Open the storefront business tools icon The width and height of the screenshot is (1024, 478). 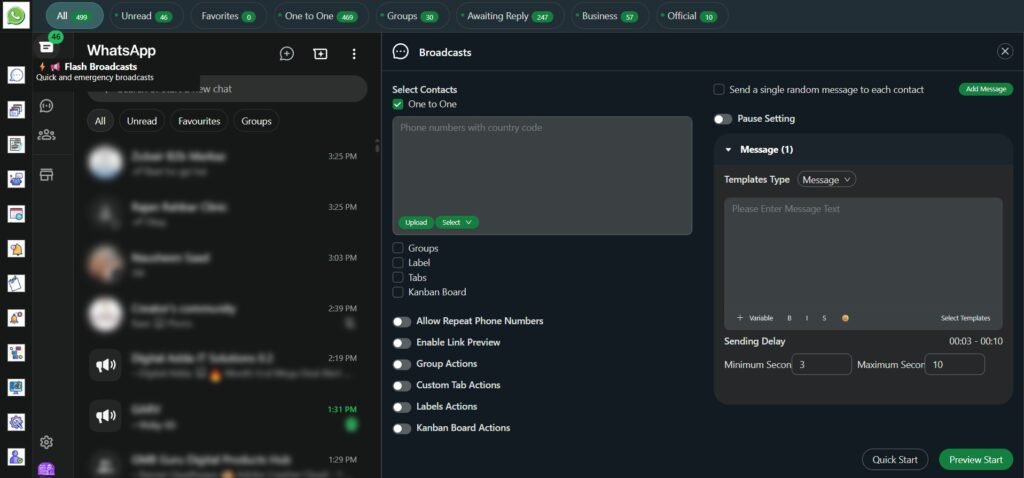[46, 174]
